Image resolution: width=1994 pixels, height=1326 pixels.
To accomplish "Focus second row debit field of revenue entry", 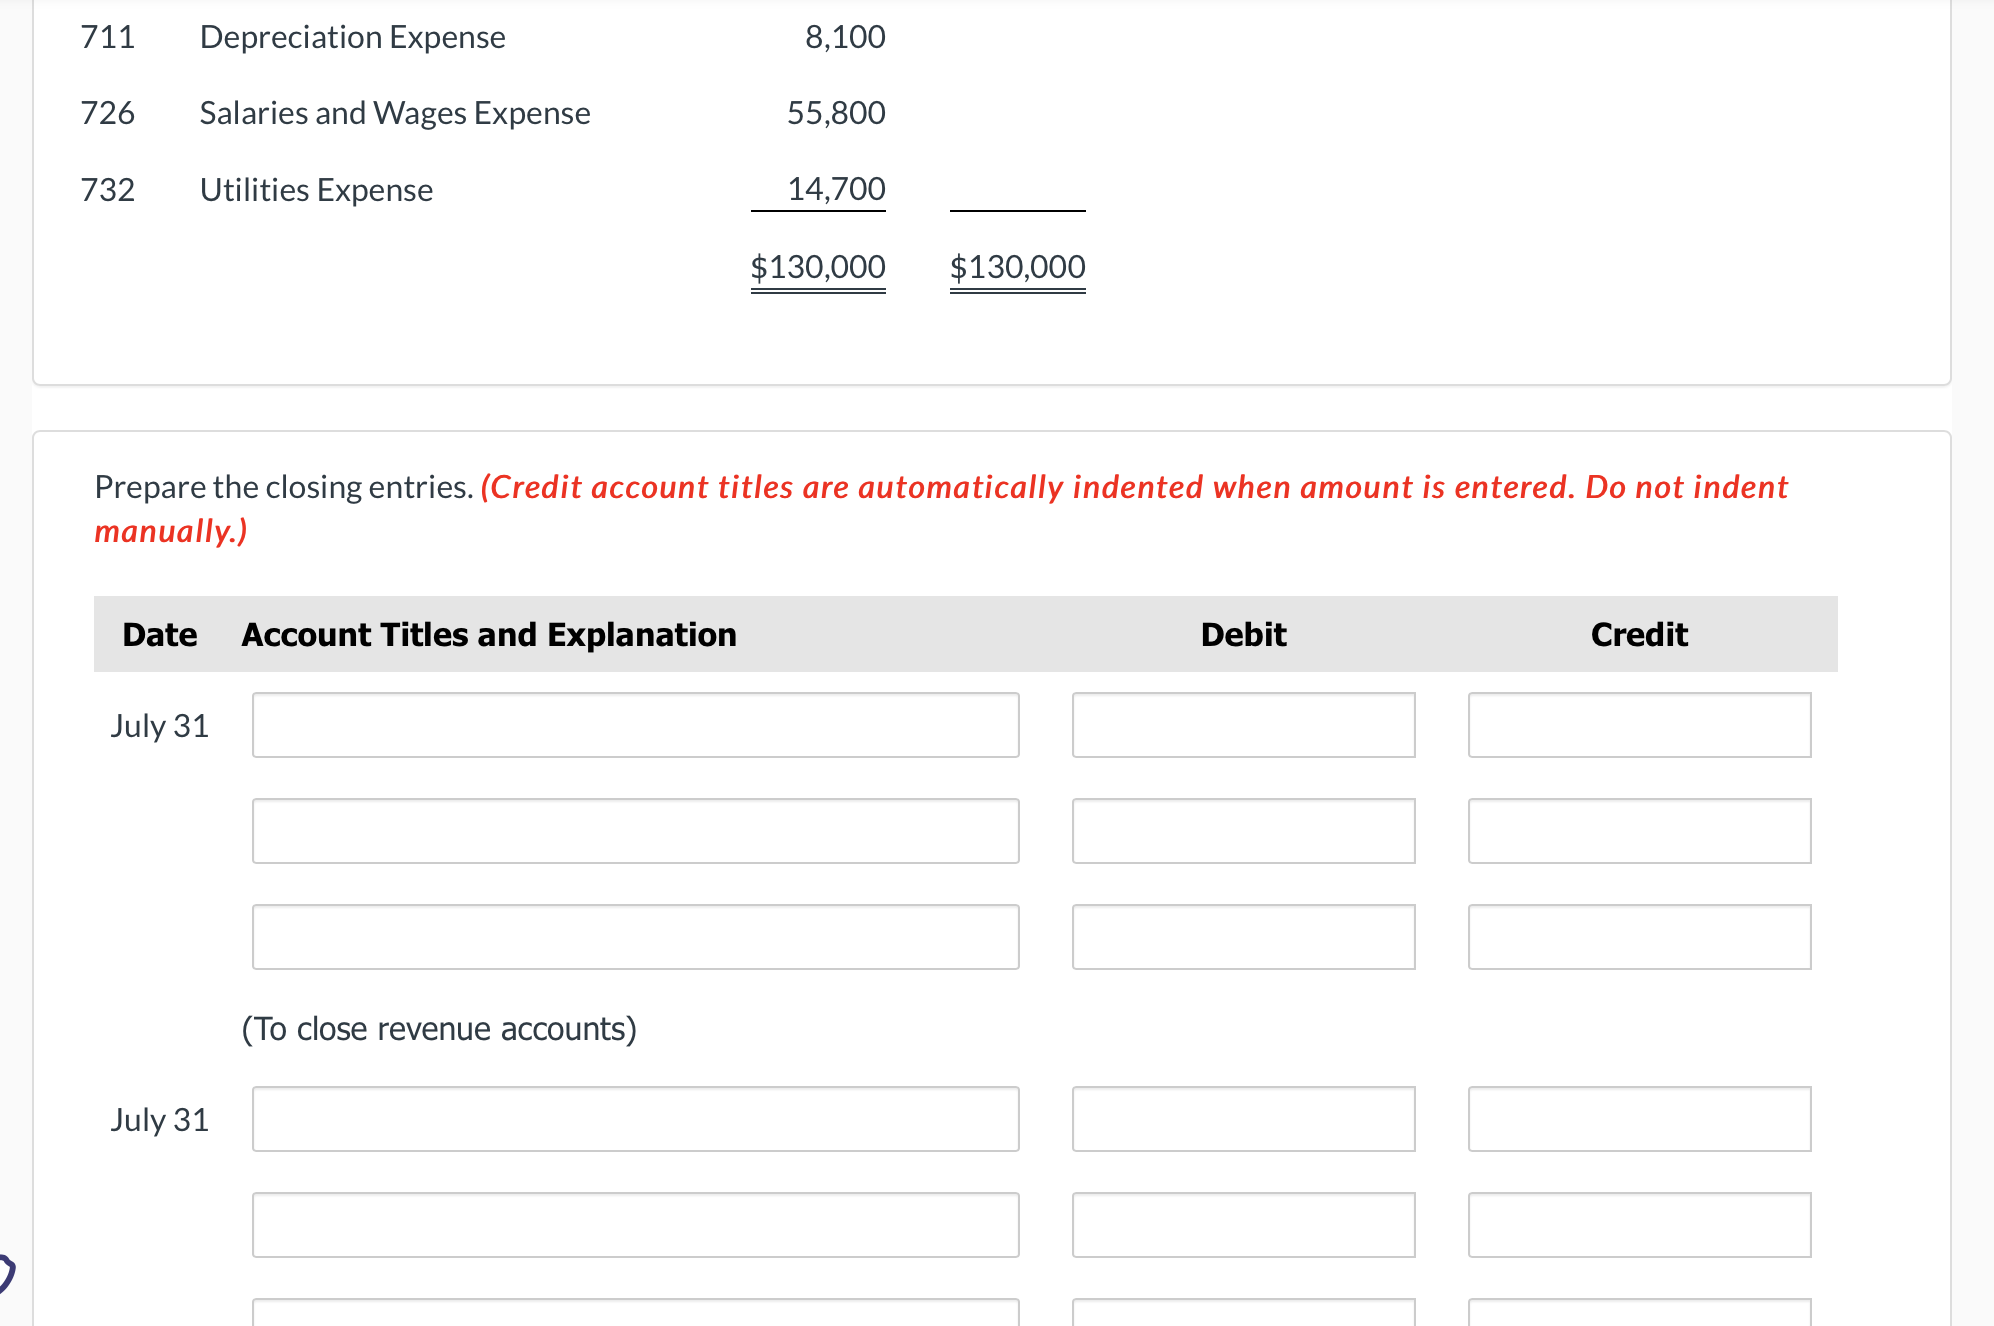I will point(1243,831).
